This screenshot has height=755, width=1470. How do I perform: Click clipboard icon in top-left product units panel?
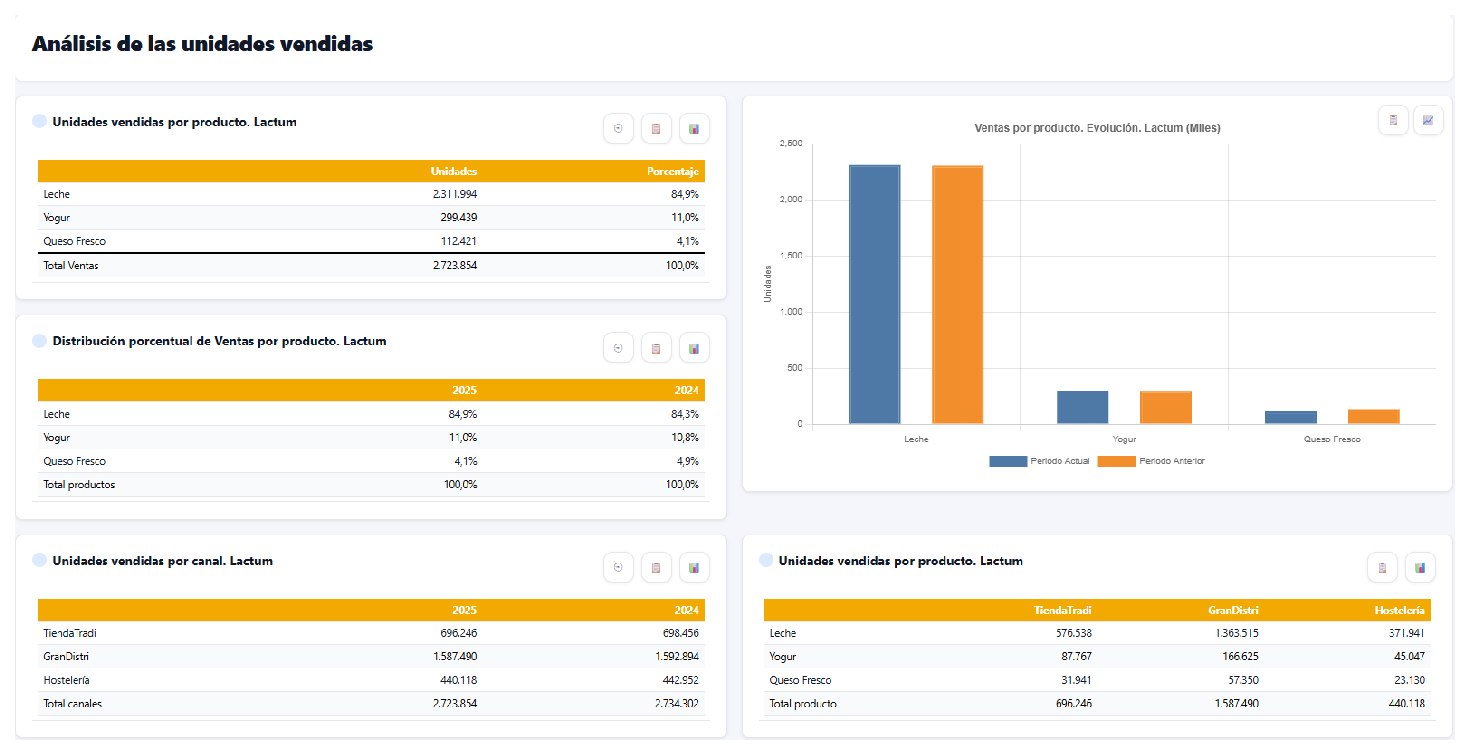656,128
